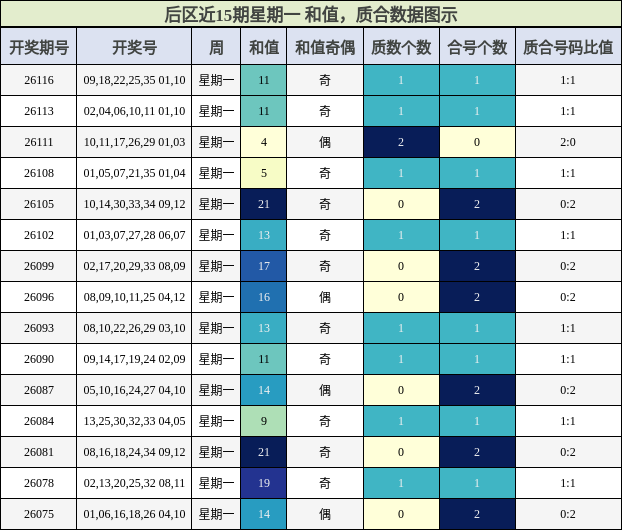This screenshot has width=622, height=530.
Task: Select period number 26090
Action: 39,359
